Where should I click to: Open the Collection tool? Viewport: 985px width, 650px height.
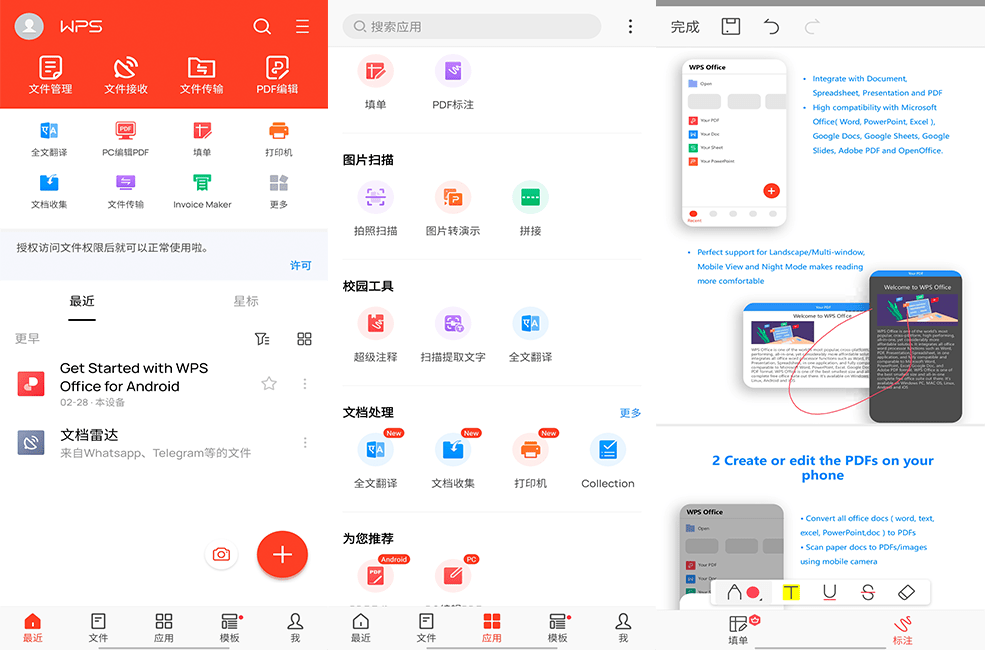click(607, 461)
